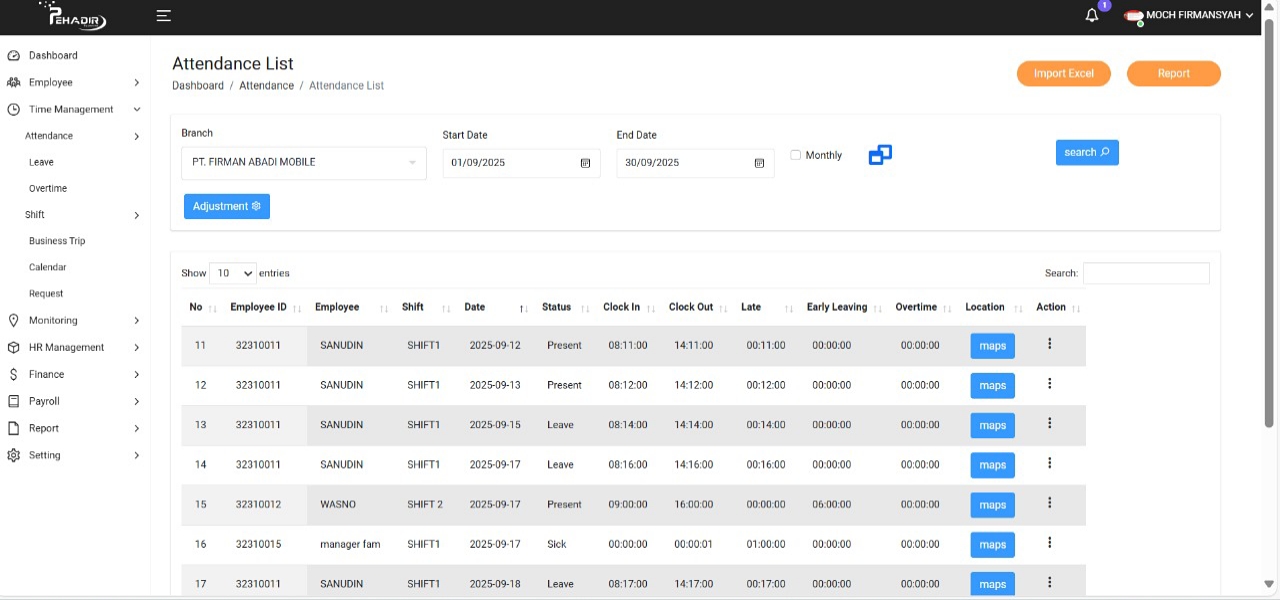Change the Show entries count dropdown
1280x600 pixels.
[x=232, y=273]
